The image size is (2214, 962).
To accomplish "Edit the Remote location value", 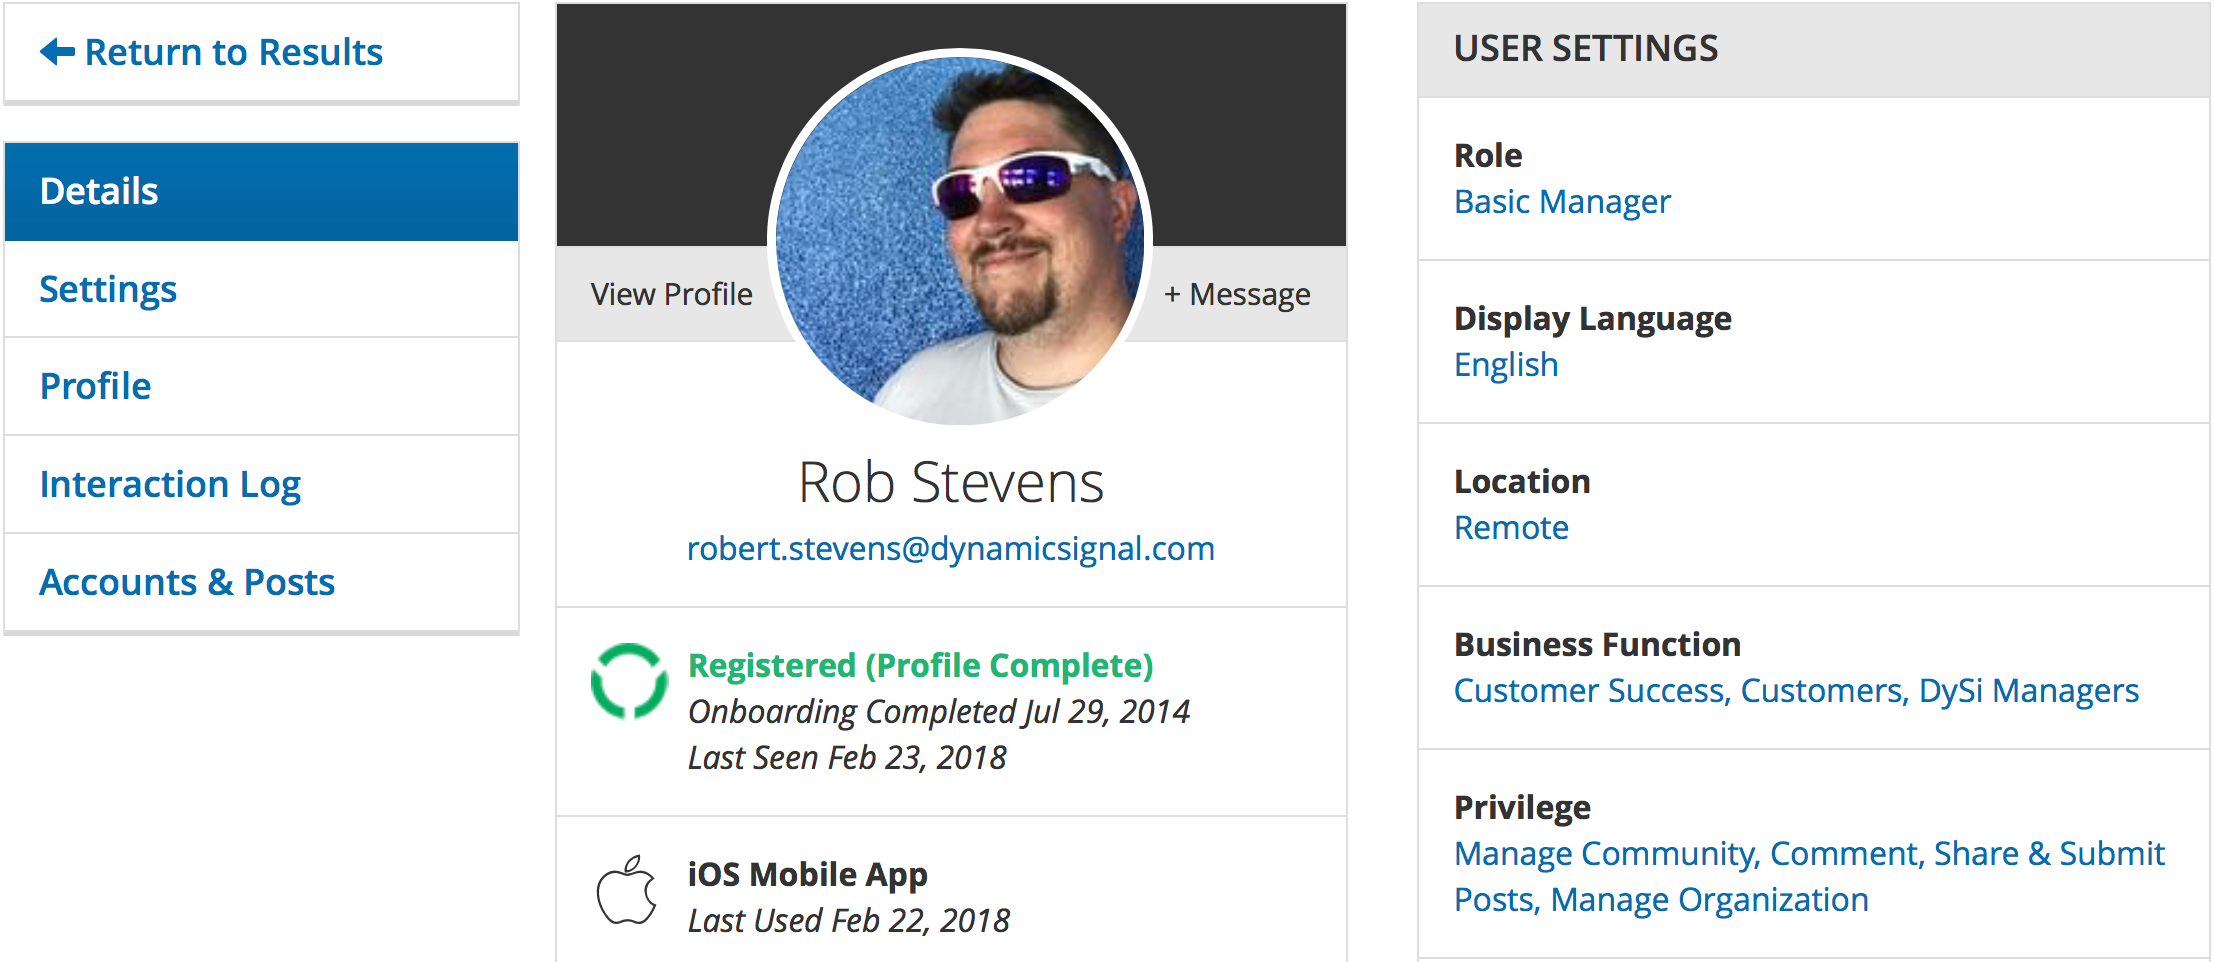I will tap(1511, 527).
